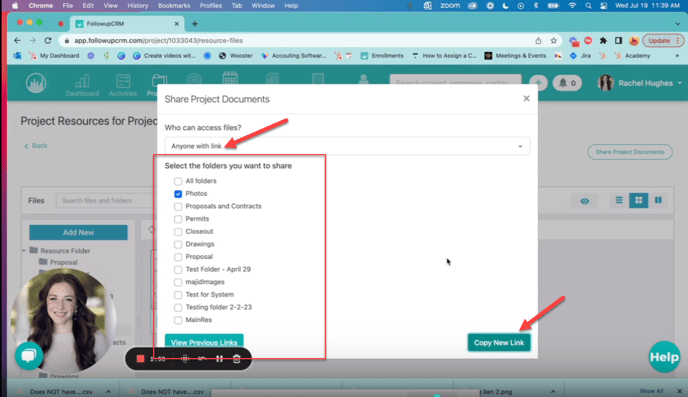Select the column view icon
688x397 pixels.
tap(658, 200)
